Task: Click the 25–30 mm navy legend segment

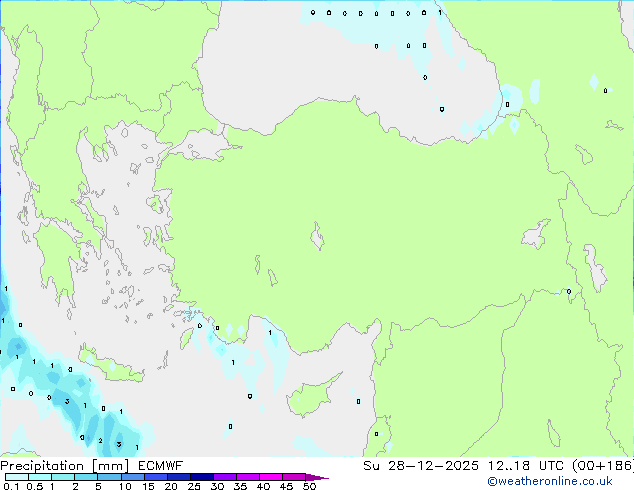Action: point(201,477)
